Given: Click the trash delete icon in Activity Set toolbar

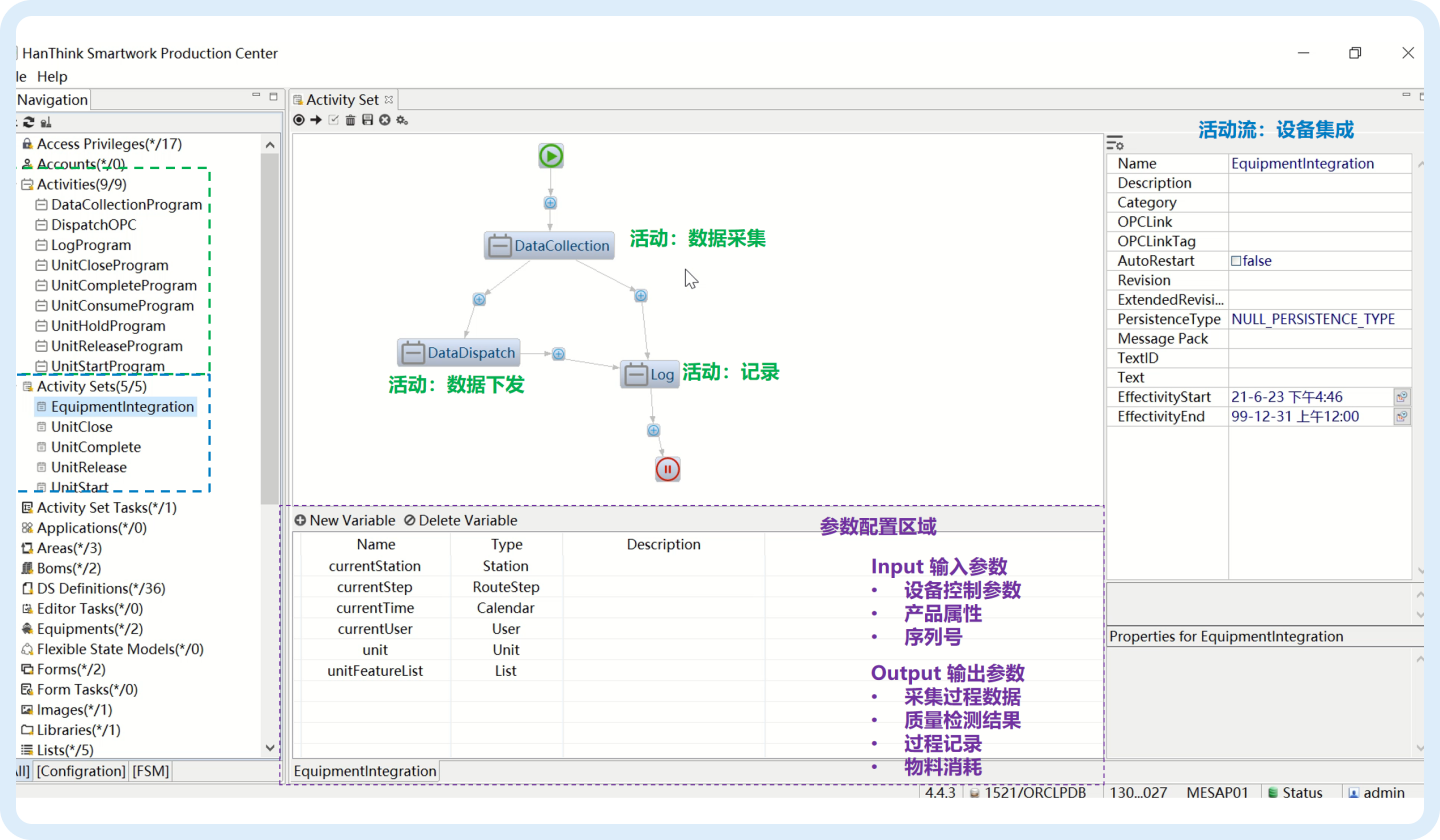Looking at the screenshot, I should point(350,120).
